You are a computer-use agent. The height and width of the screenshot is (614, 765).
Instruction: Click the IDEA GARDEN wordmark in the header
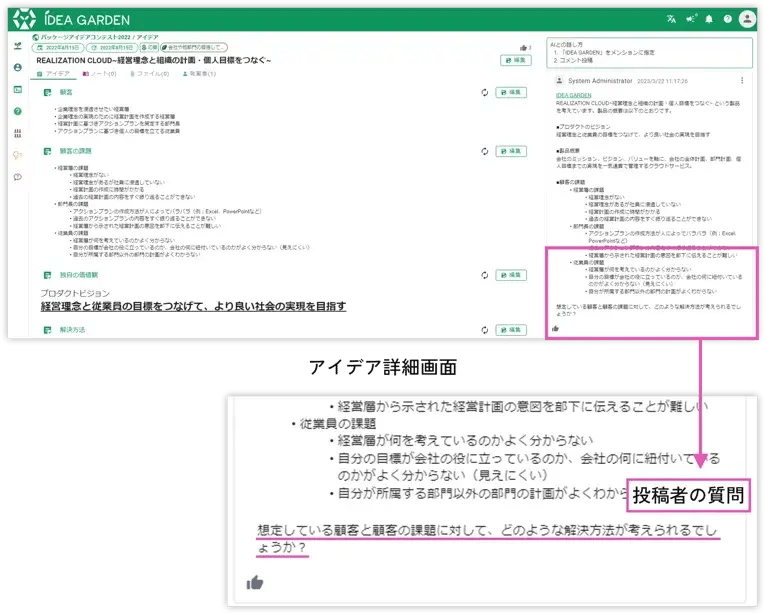pyautogui.click(x=87, y=20)
